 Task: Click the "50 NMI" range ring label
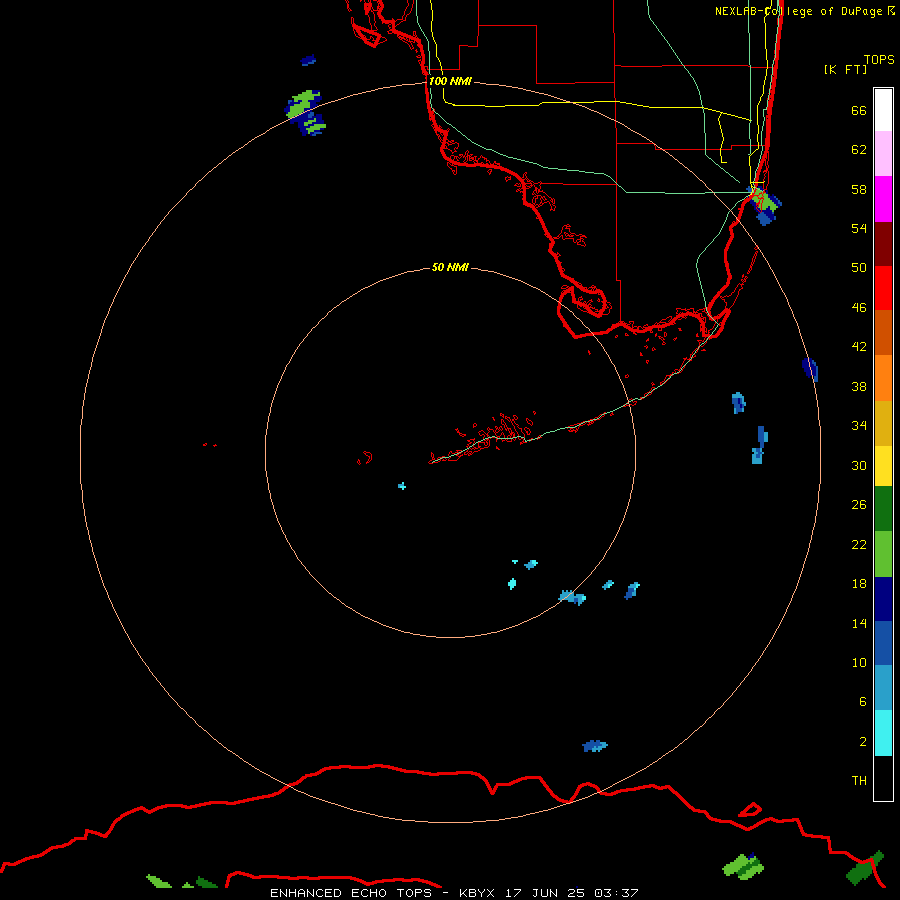[450, 267]
